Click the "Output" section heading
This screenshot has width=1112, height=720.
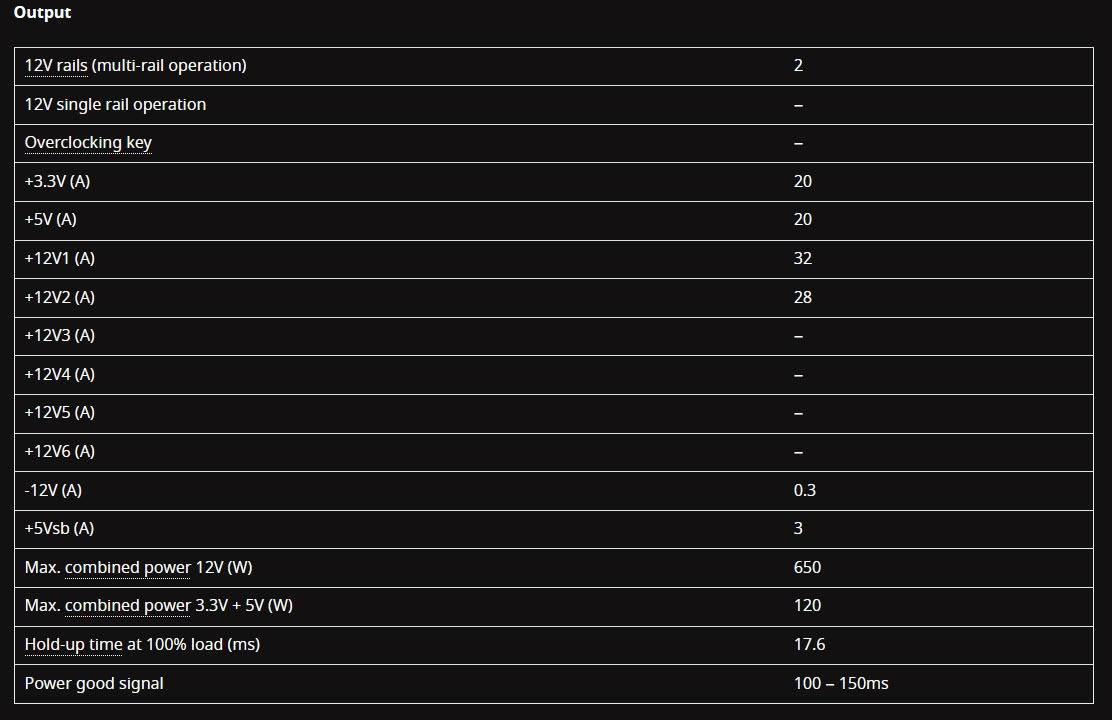(42, 13)
